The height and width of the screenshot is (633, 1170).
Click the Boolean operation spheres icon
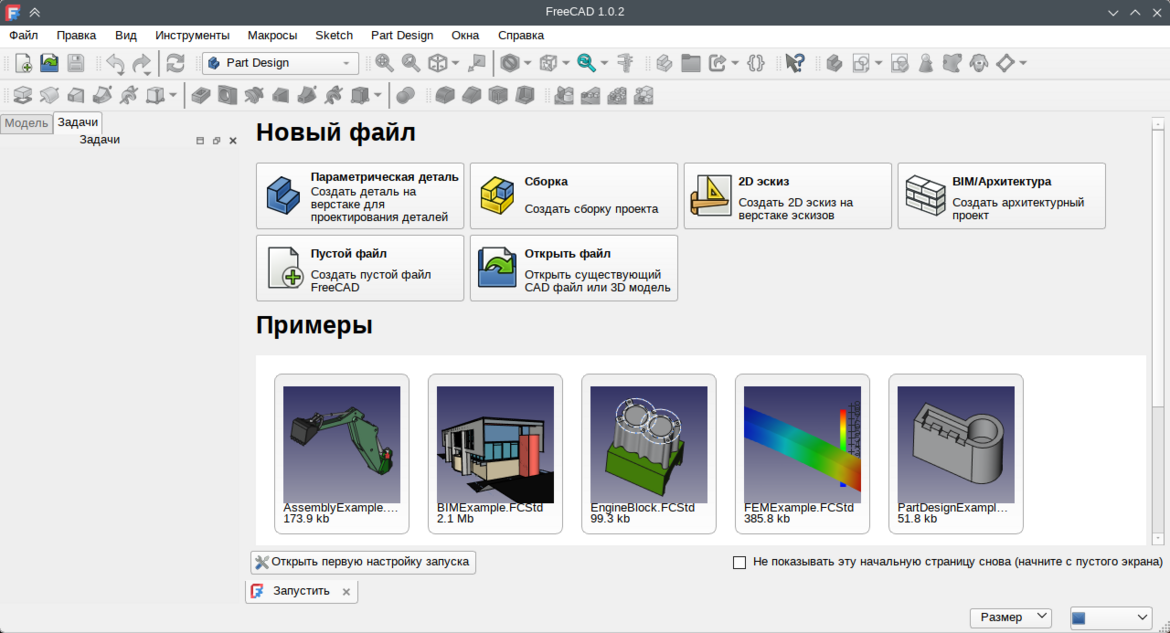click(x=405, y=96)
